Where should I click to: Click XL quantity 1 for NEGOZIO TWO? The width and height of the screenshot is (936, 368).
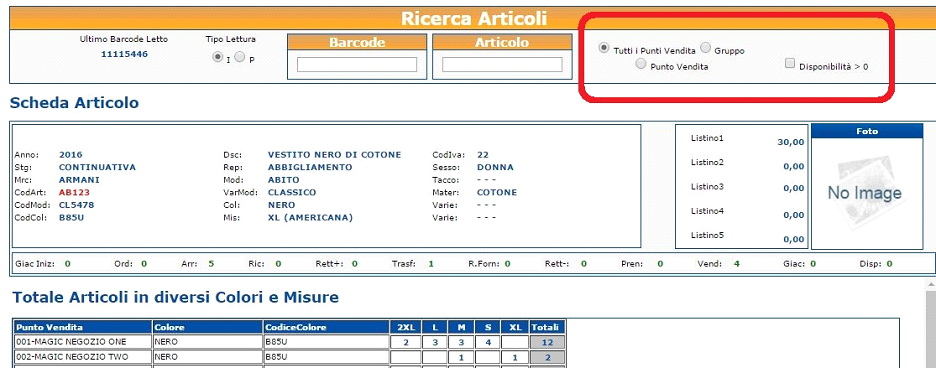click(515, 357)
